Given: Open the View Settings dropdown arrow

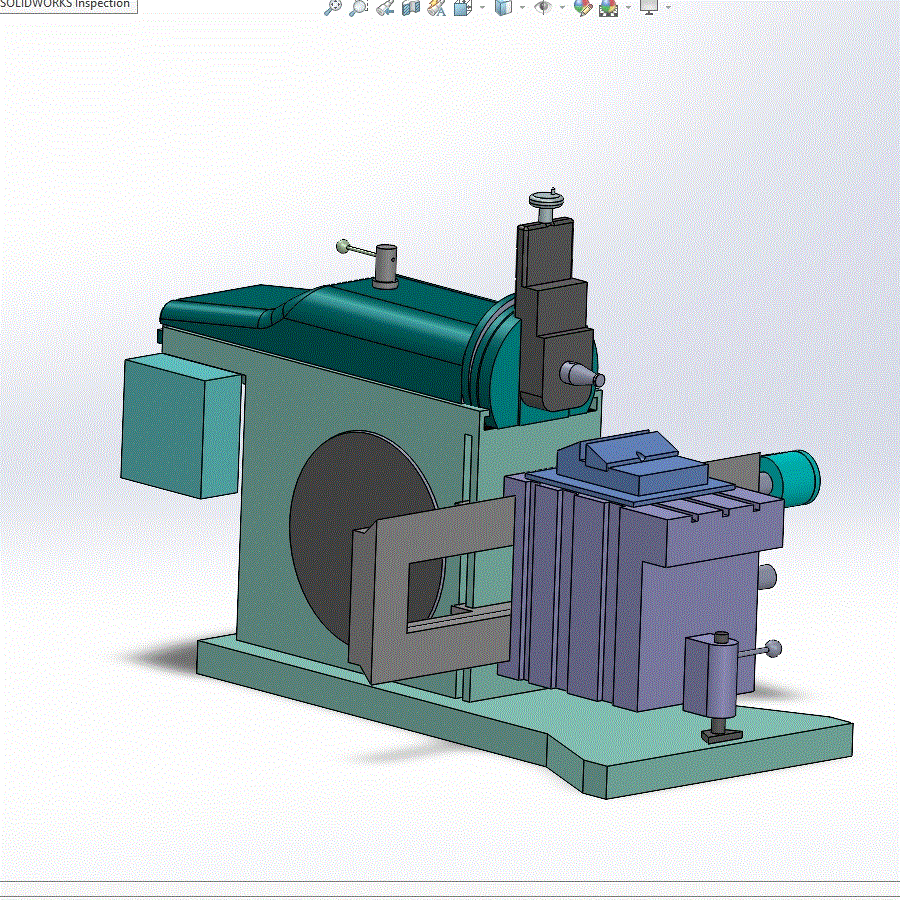Looking at the screenshot, I should coord(668,7).
